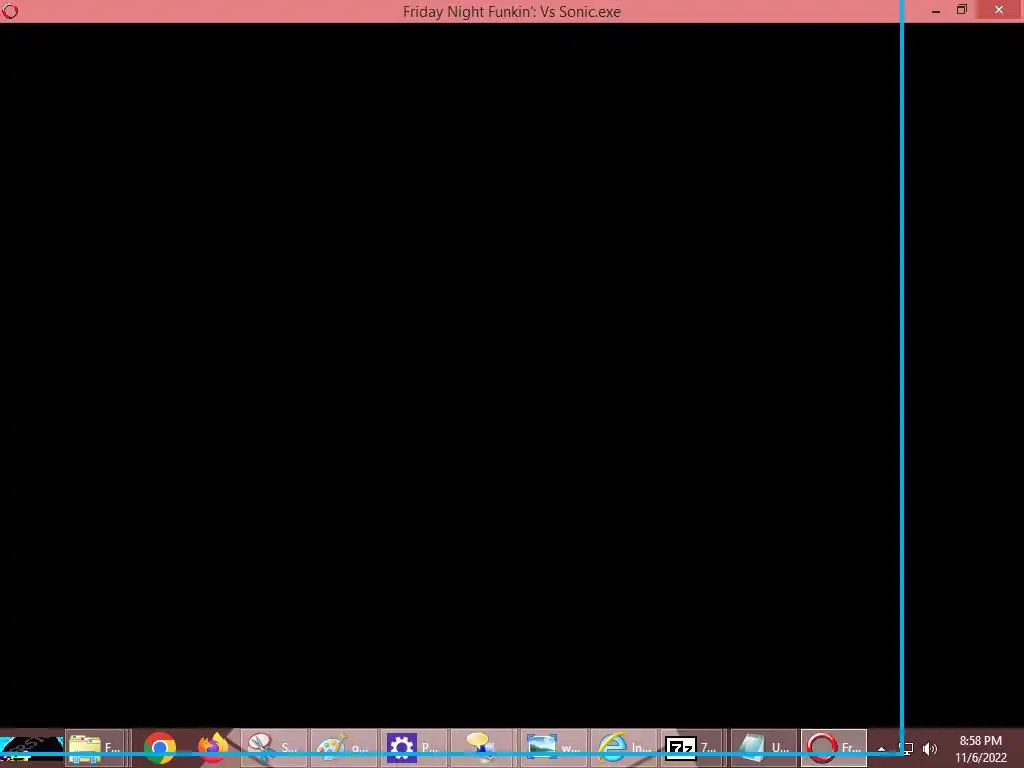Close the Vs Sonic.exe window
1024x768 pixels.
[x=999, y=10]
